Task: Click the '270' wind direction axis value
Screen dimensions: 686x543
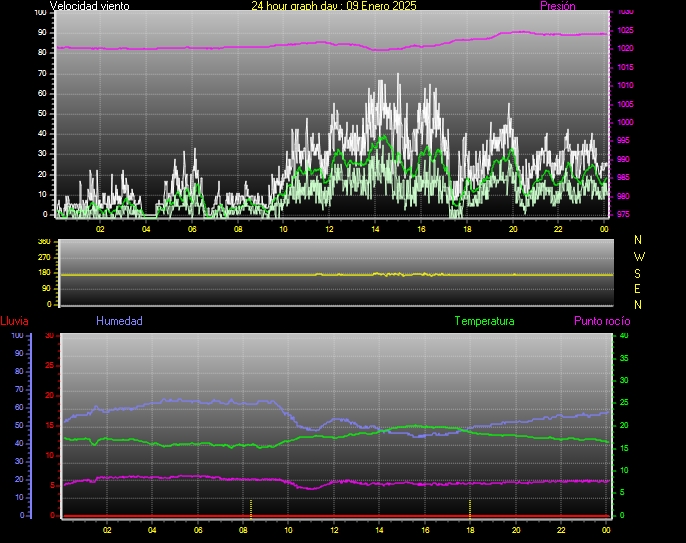Action: click(x=44, y=257)
